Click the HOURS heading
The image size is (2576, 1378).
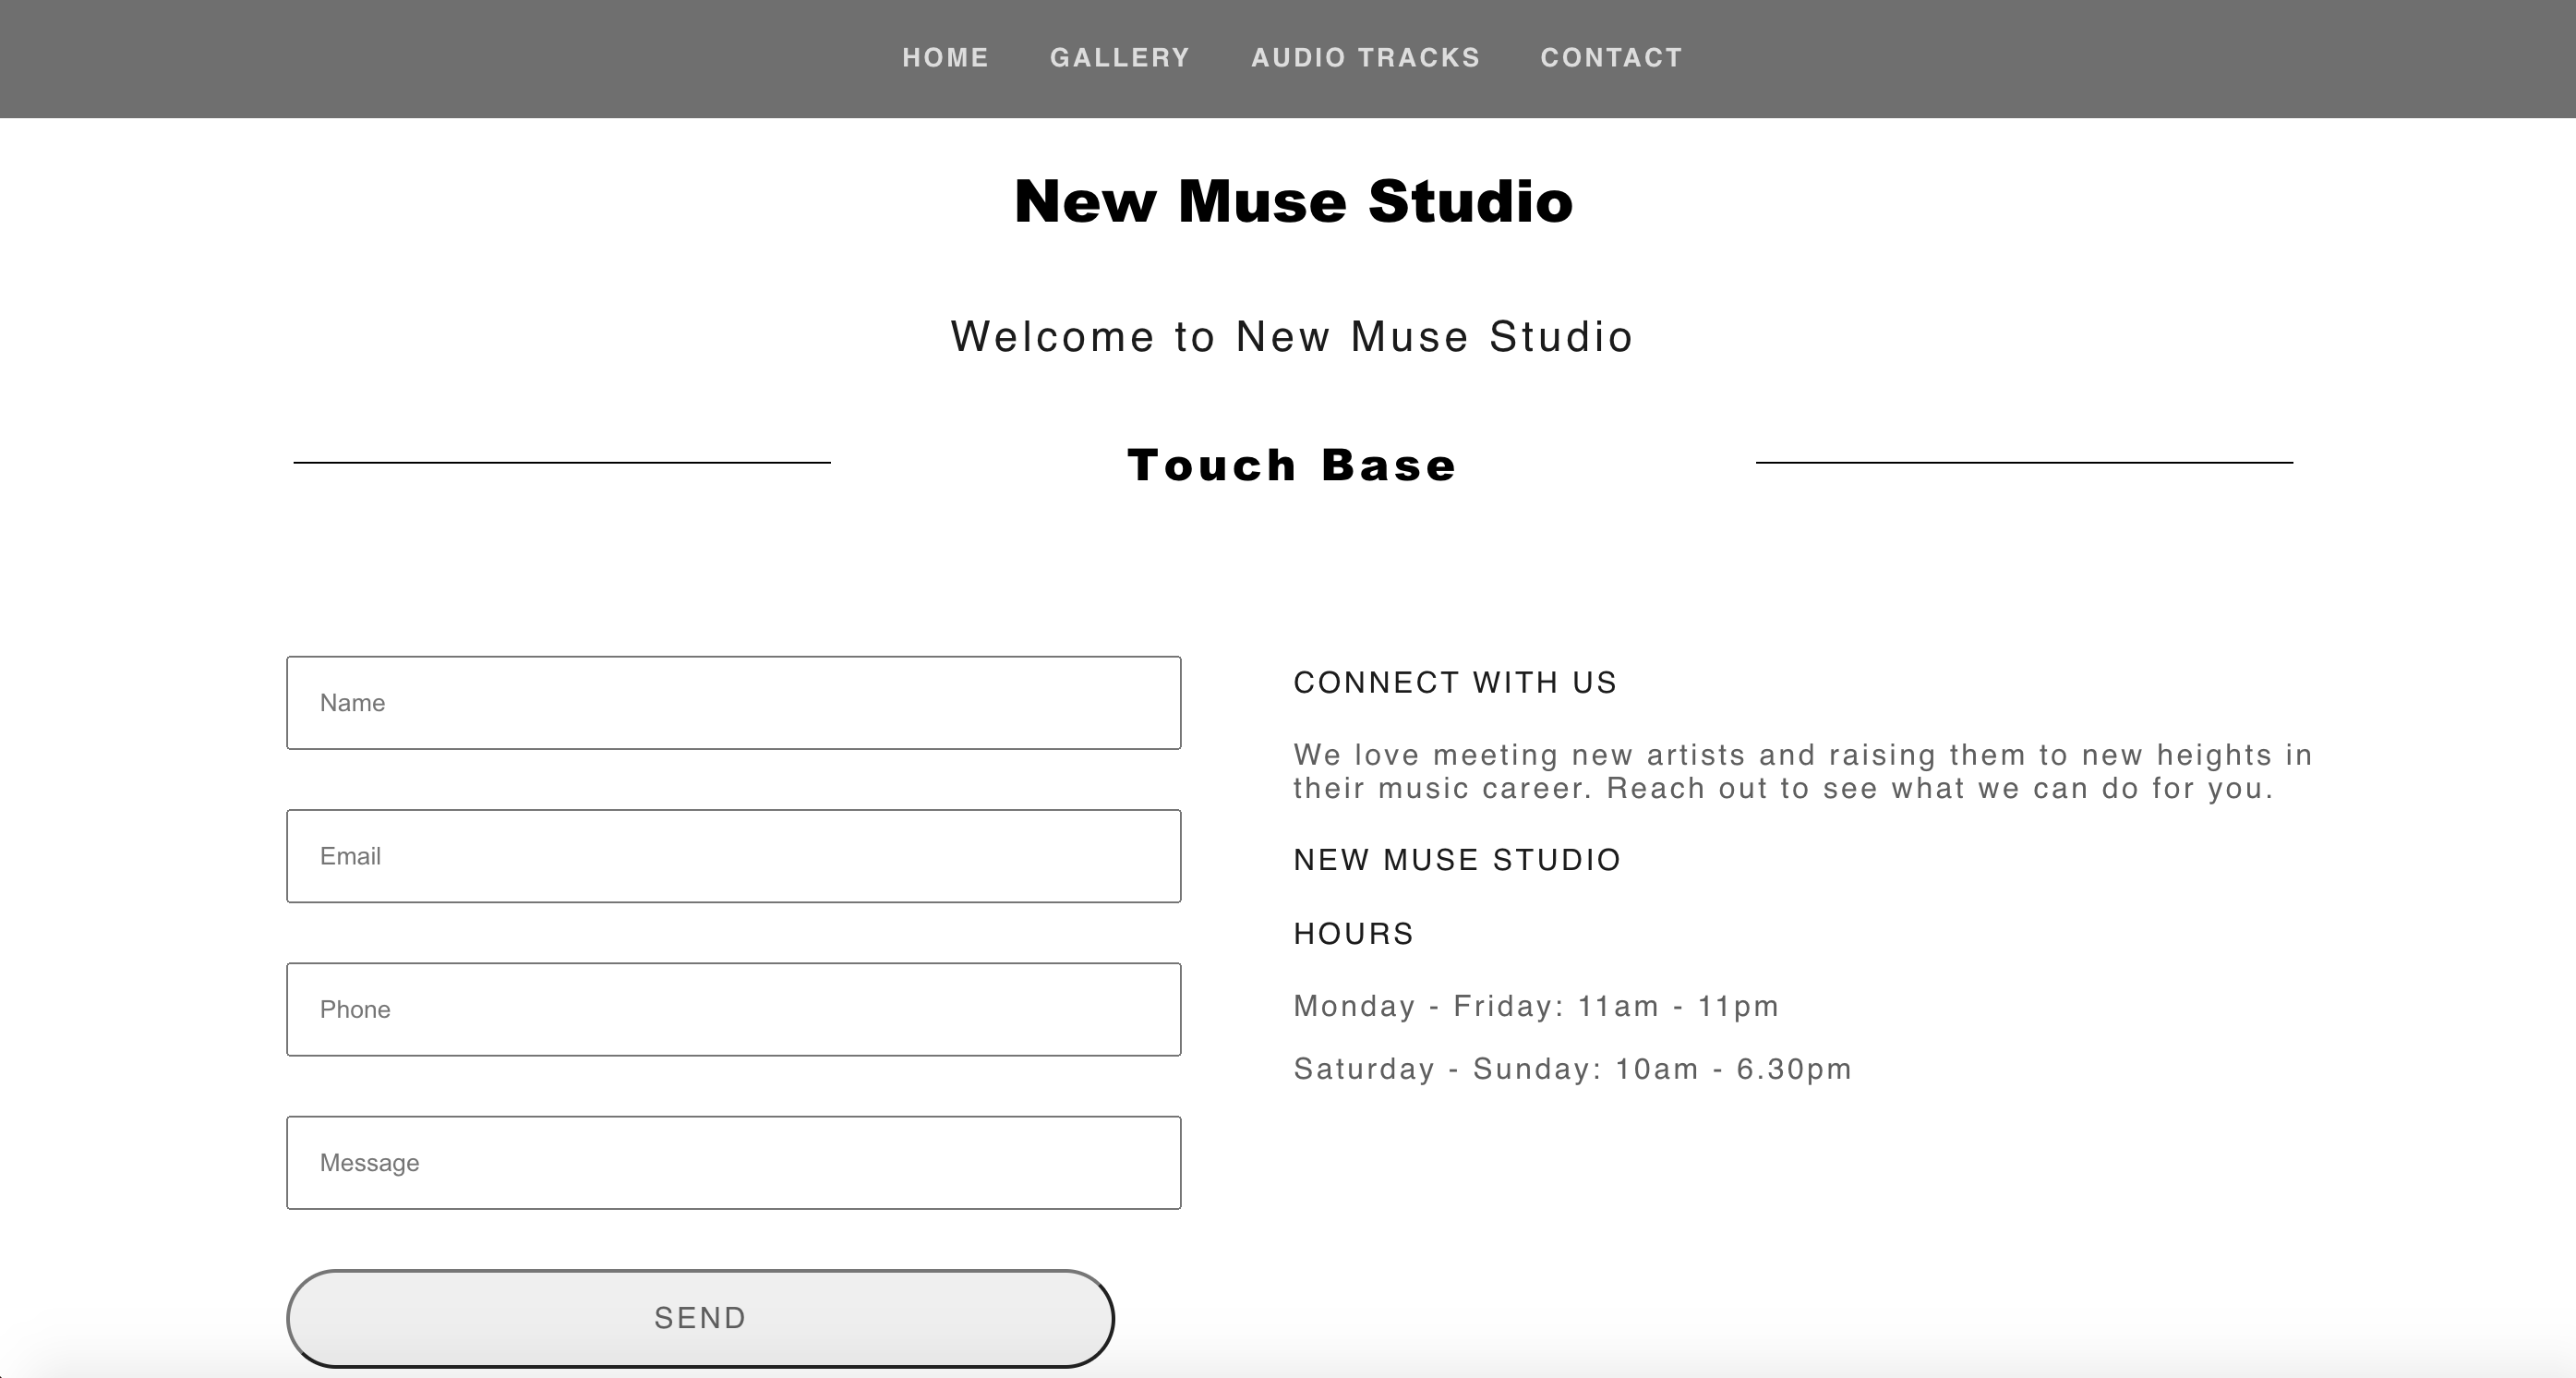pos(1353,934)
